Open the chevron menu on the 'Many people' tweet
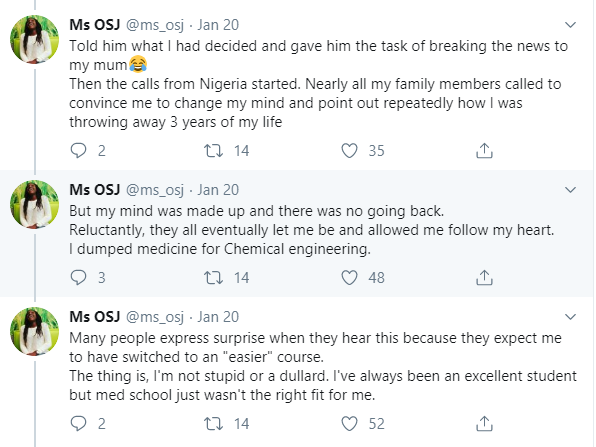The width and height of the screenshot is (596, 447). [x=571, y=317]
